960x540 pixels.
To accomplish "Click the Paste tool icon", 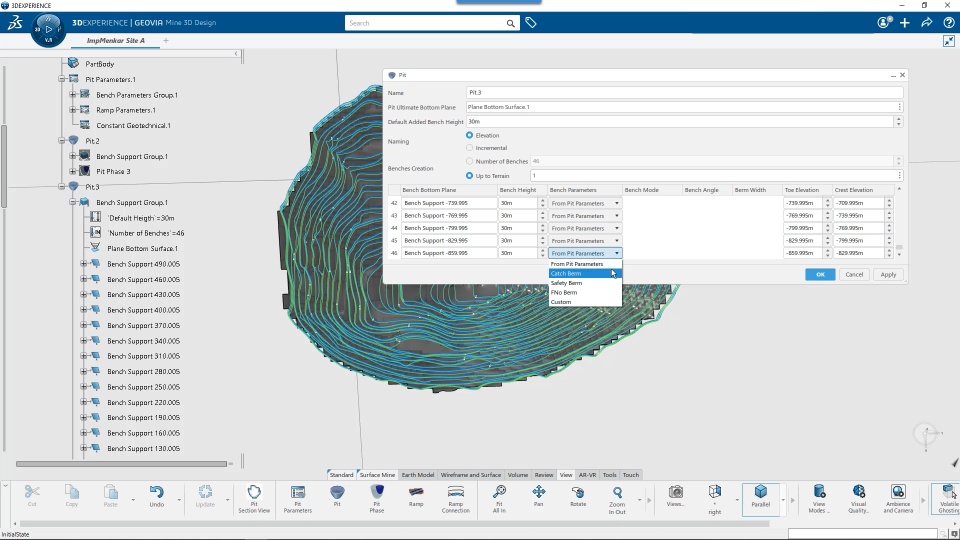I will tap(110, 496).
